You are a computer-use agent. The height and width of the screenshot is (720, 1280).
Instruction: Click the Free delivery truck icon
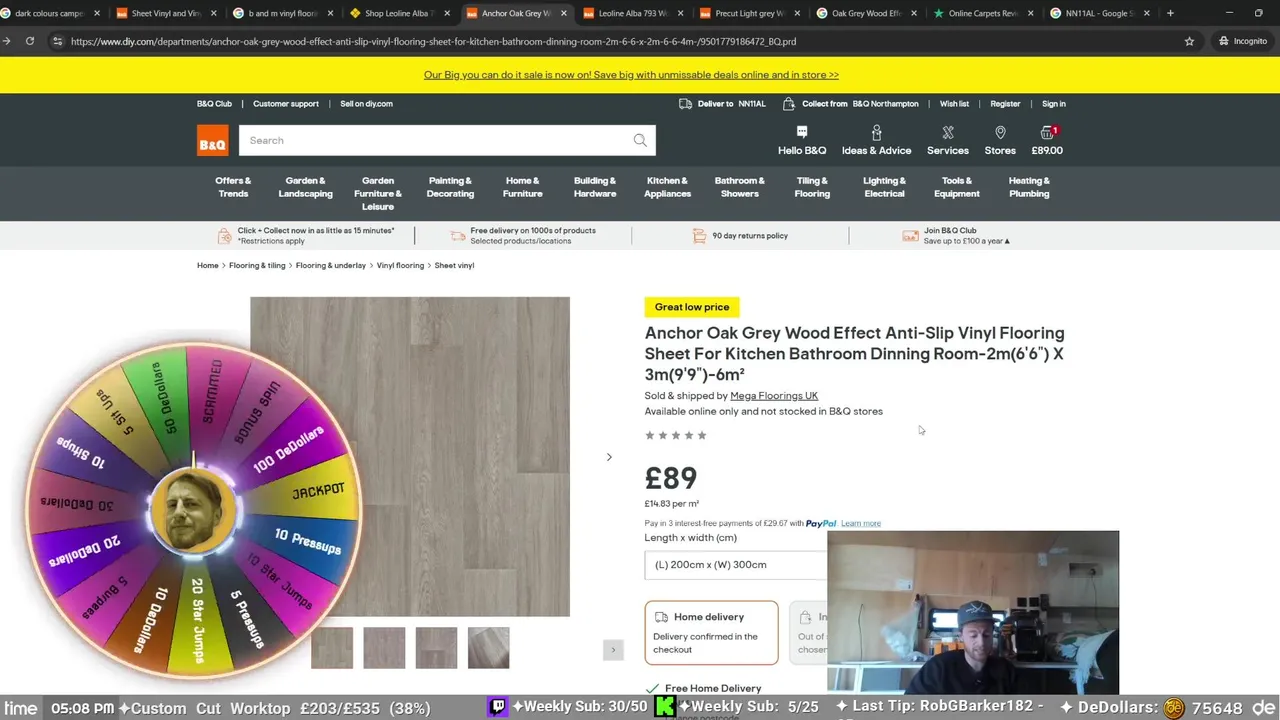(x=457, y=236)
